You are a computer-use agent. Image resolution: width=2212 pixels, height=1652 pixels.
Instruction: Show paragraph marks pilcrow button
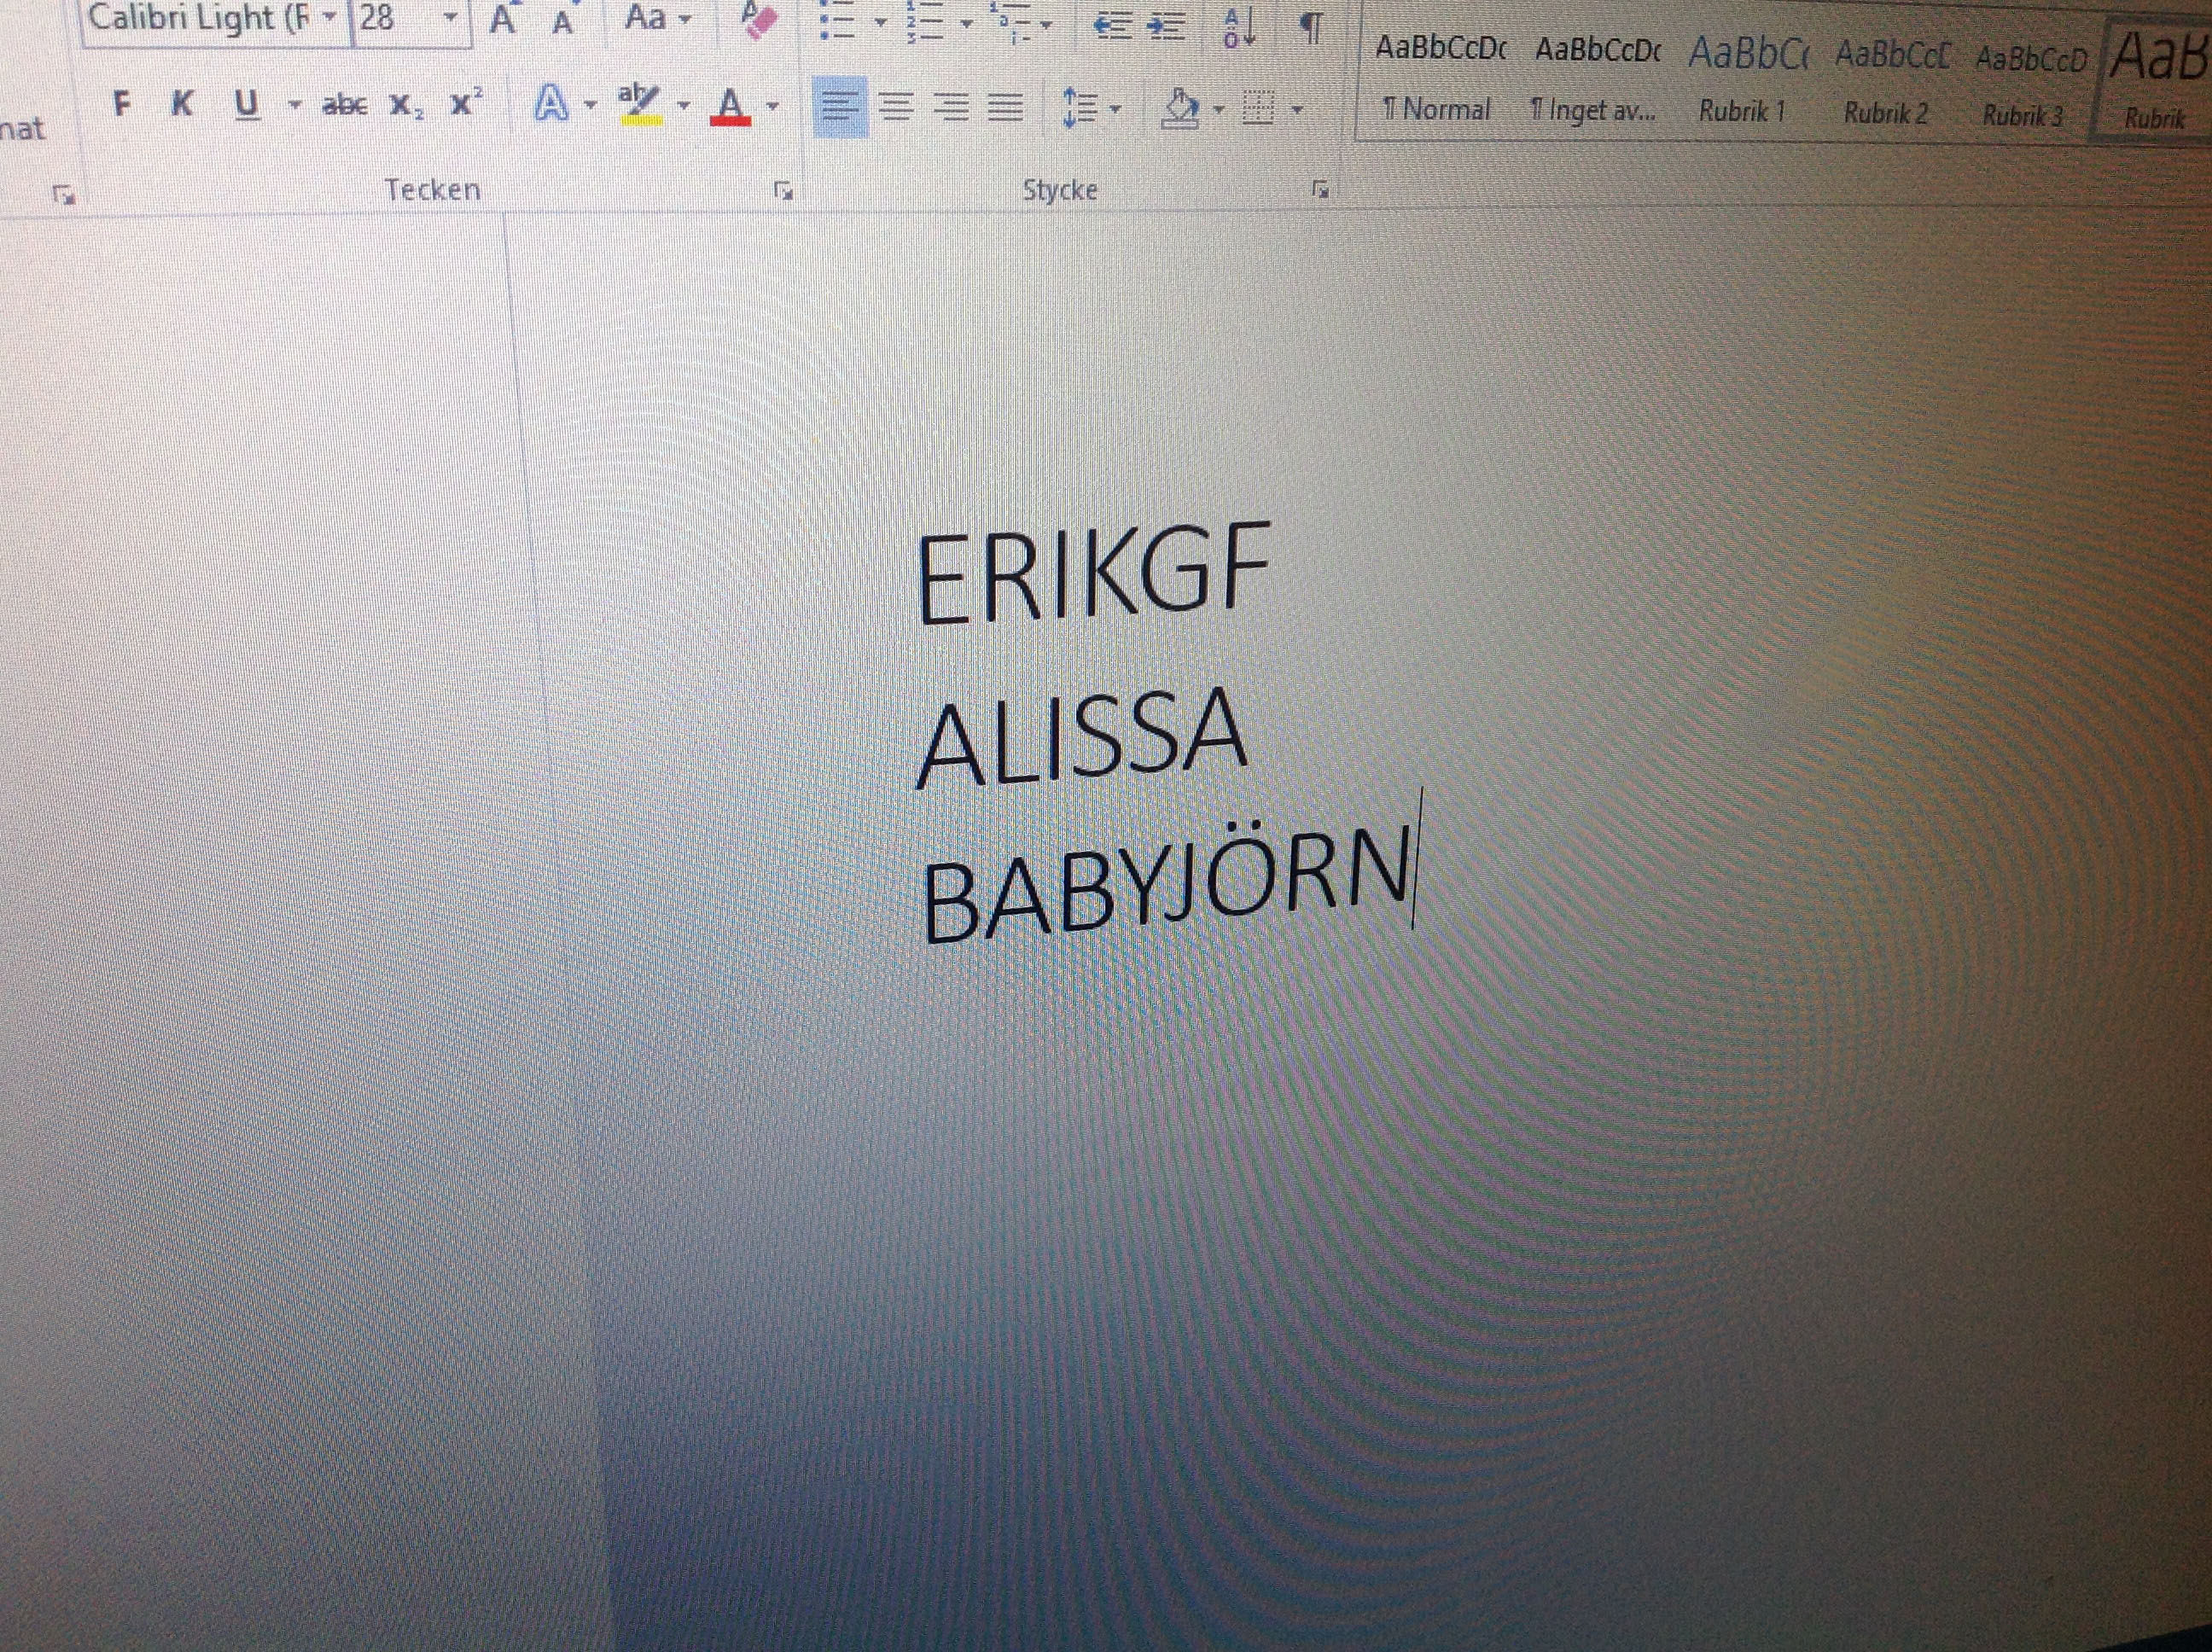coord(1312,28)
